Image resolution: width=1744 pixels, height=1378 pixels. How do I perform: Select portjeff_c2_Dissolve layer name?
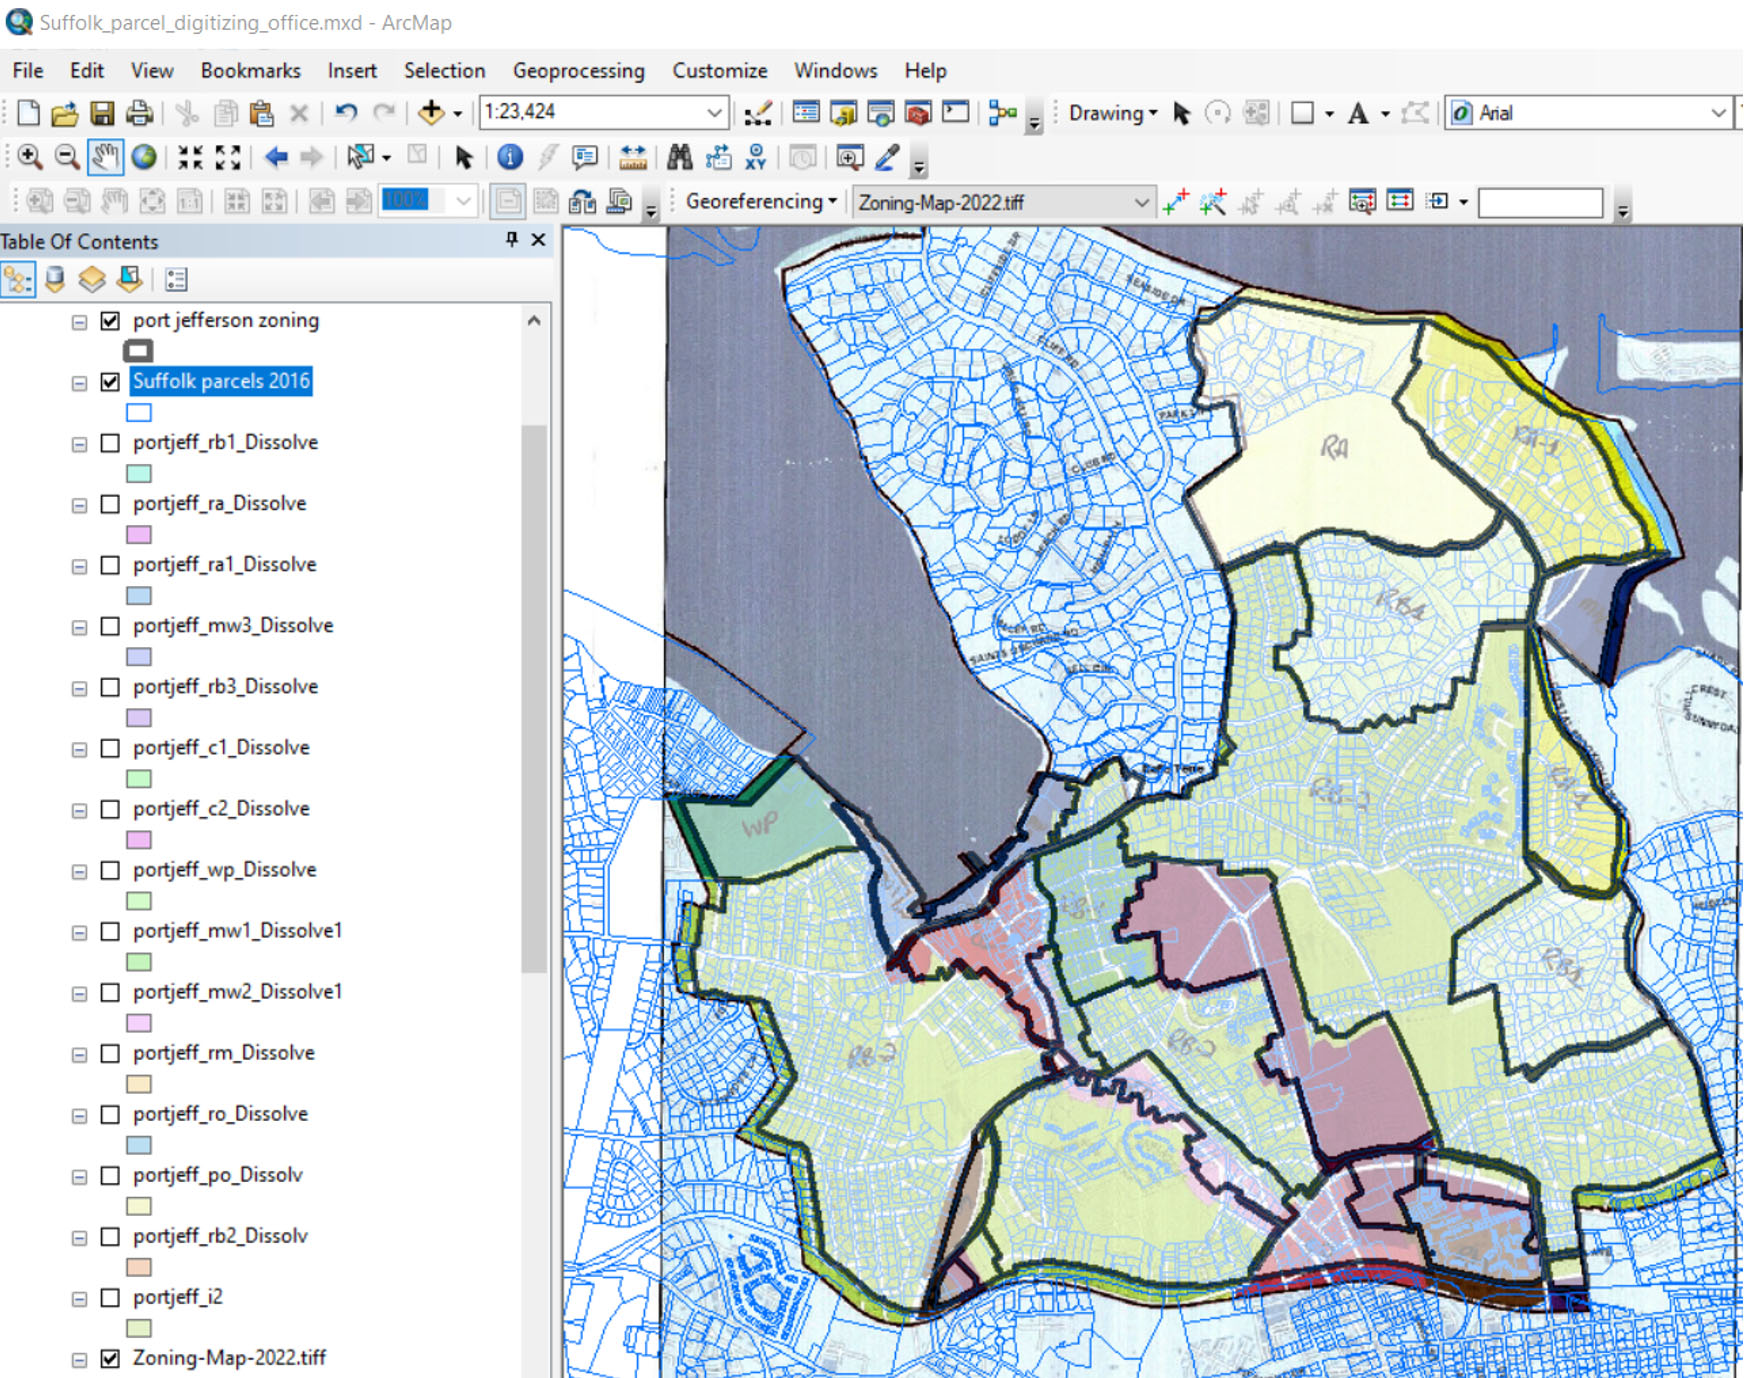(x=221, y=809)
